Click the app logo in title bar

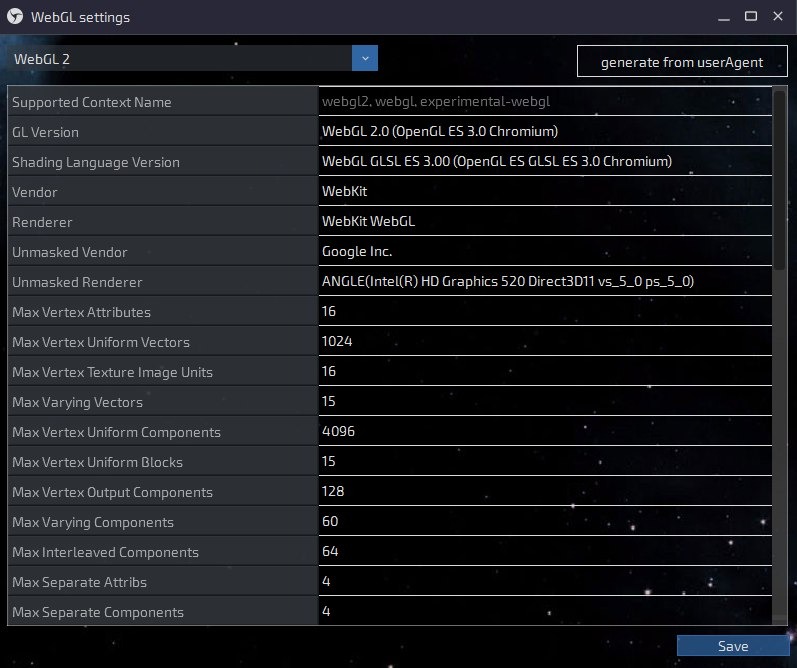coord(15,17)
